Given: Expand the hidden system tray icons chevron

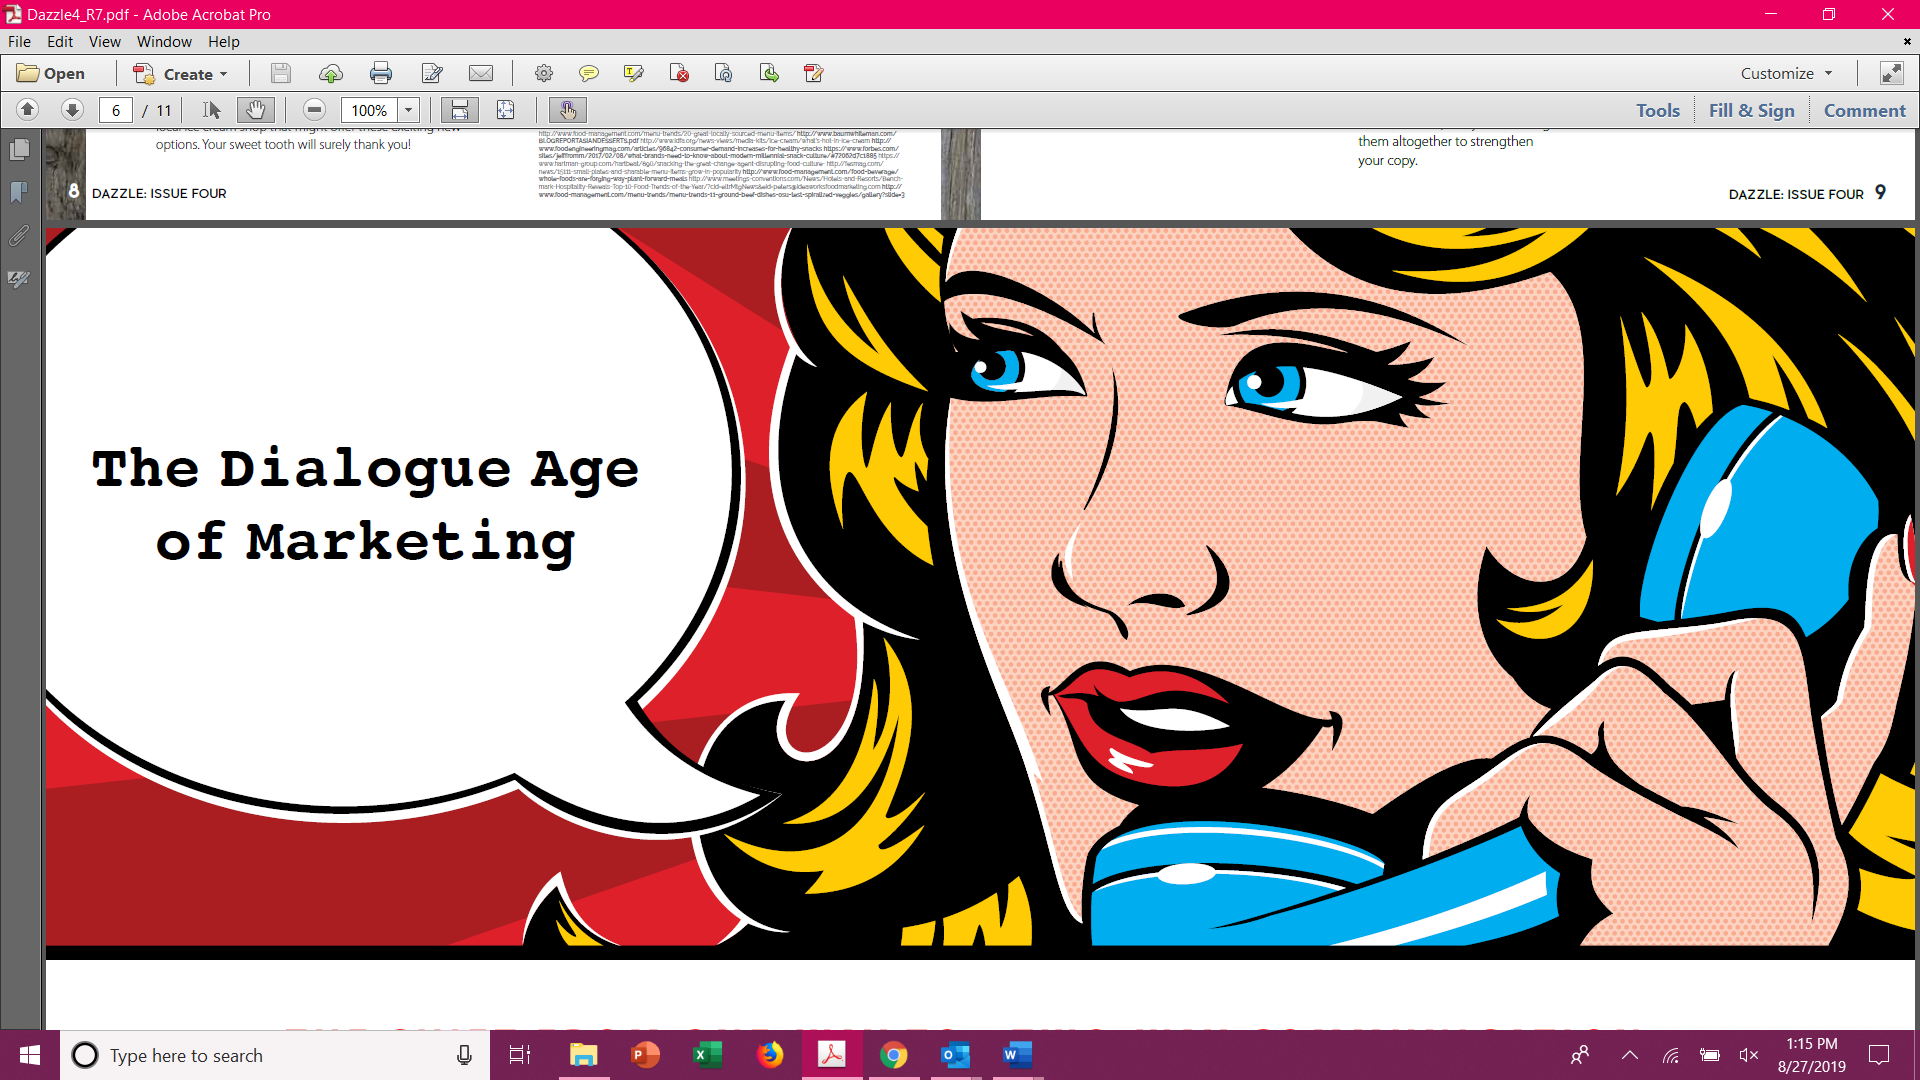Looking at the screenshot, I should (1629, 1055).
